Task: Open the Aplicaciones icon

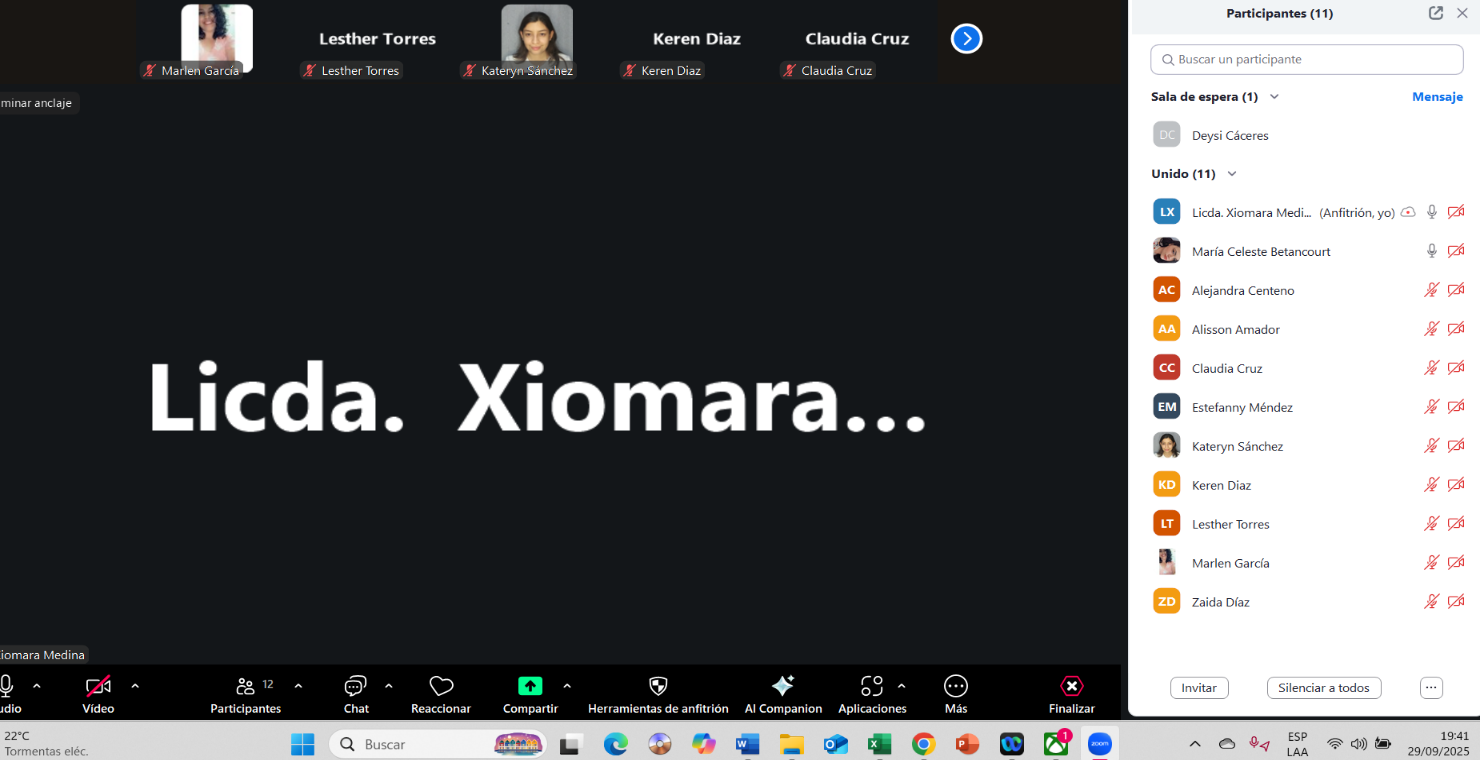Action: point(871,686)
